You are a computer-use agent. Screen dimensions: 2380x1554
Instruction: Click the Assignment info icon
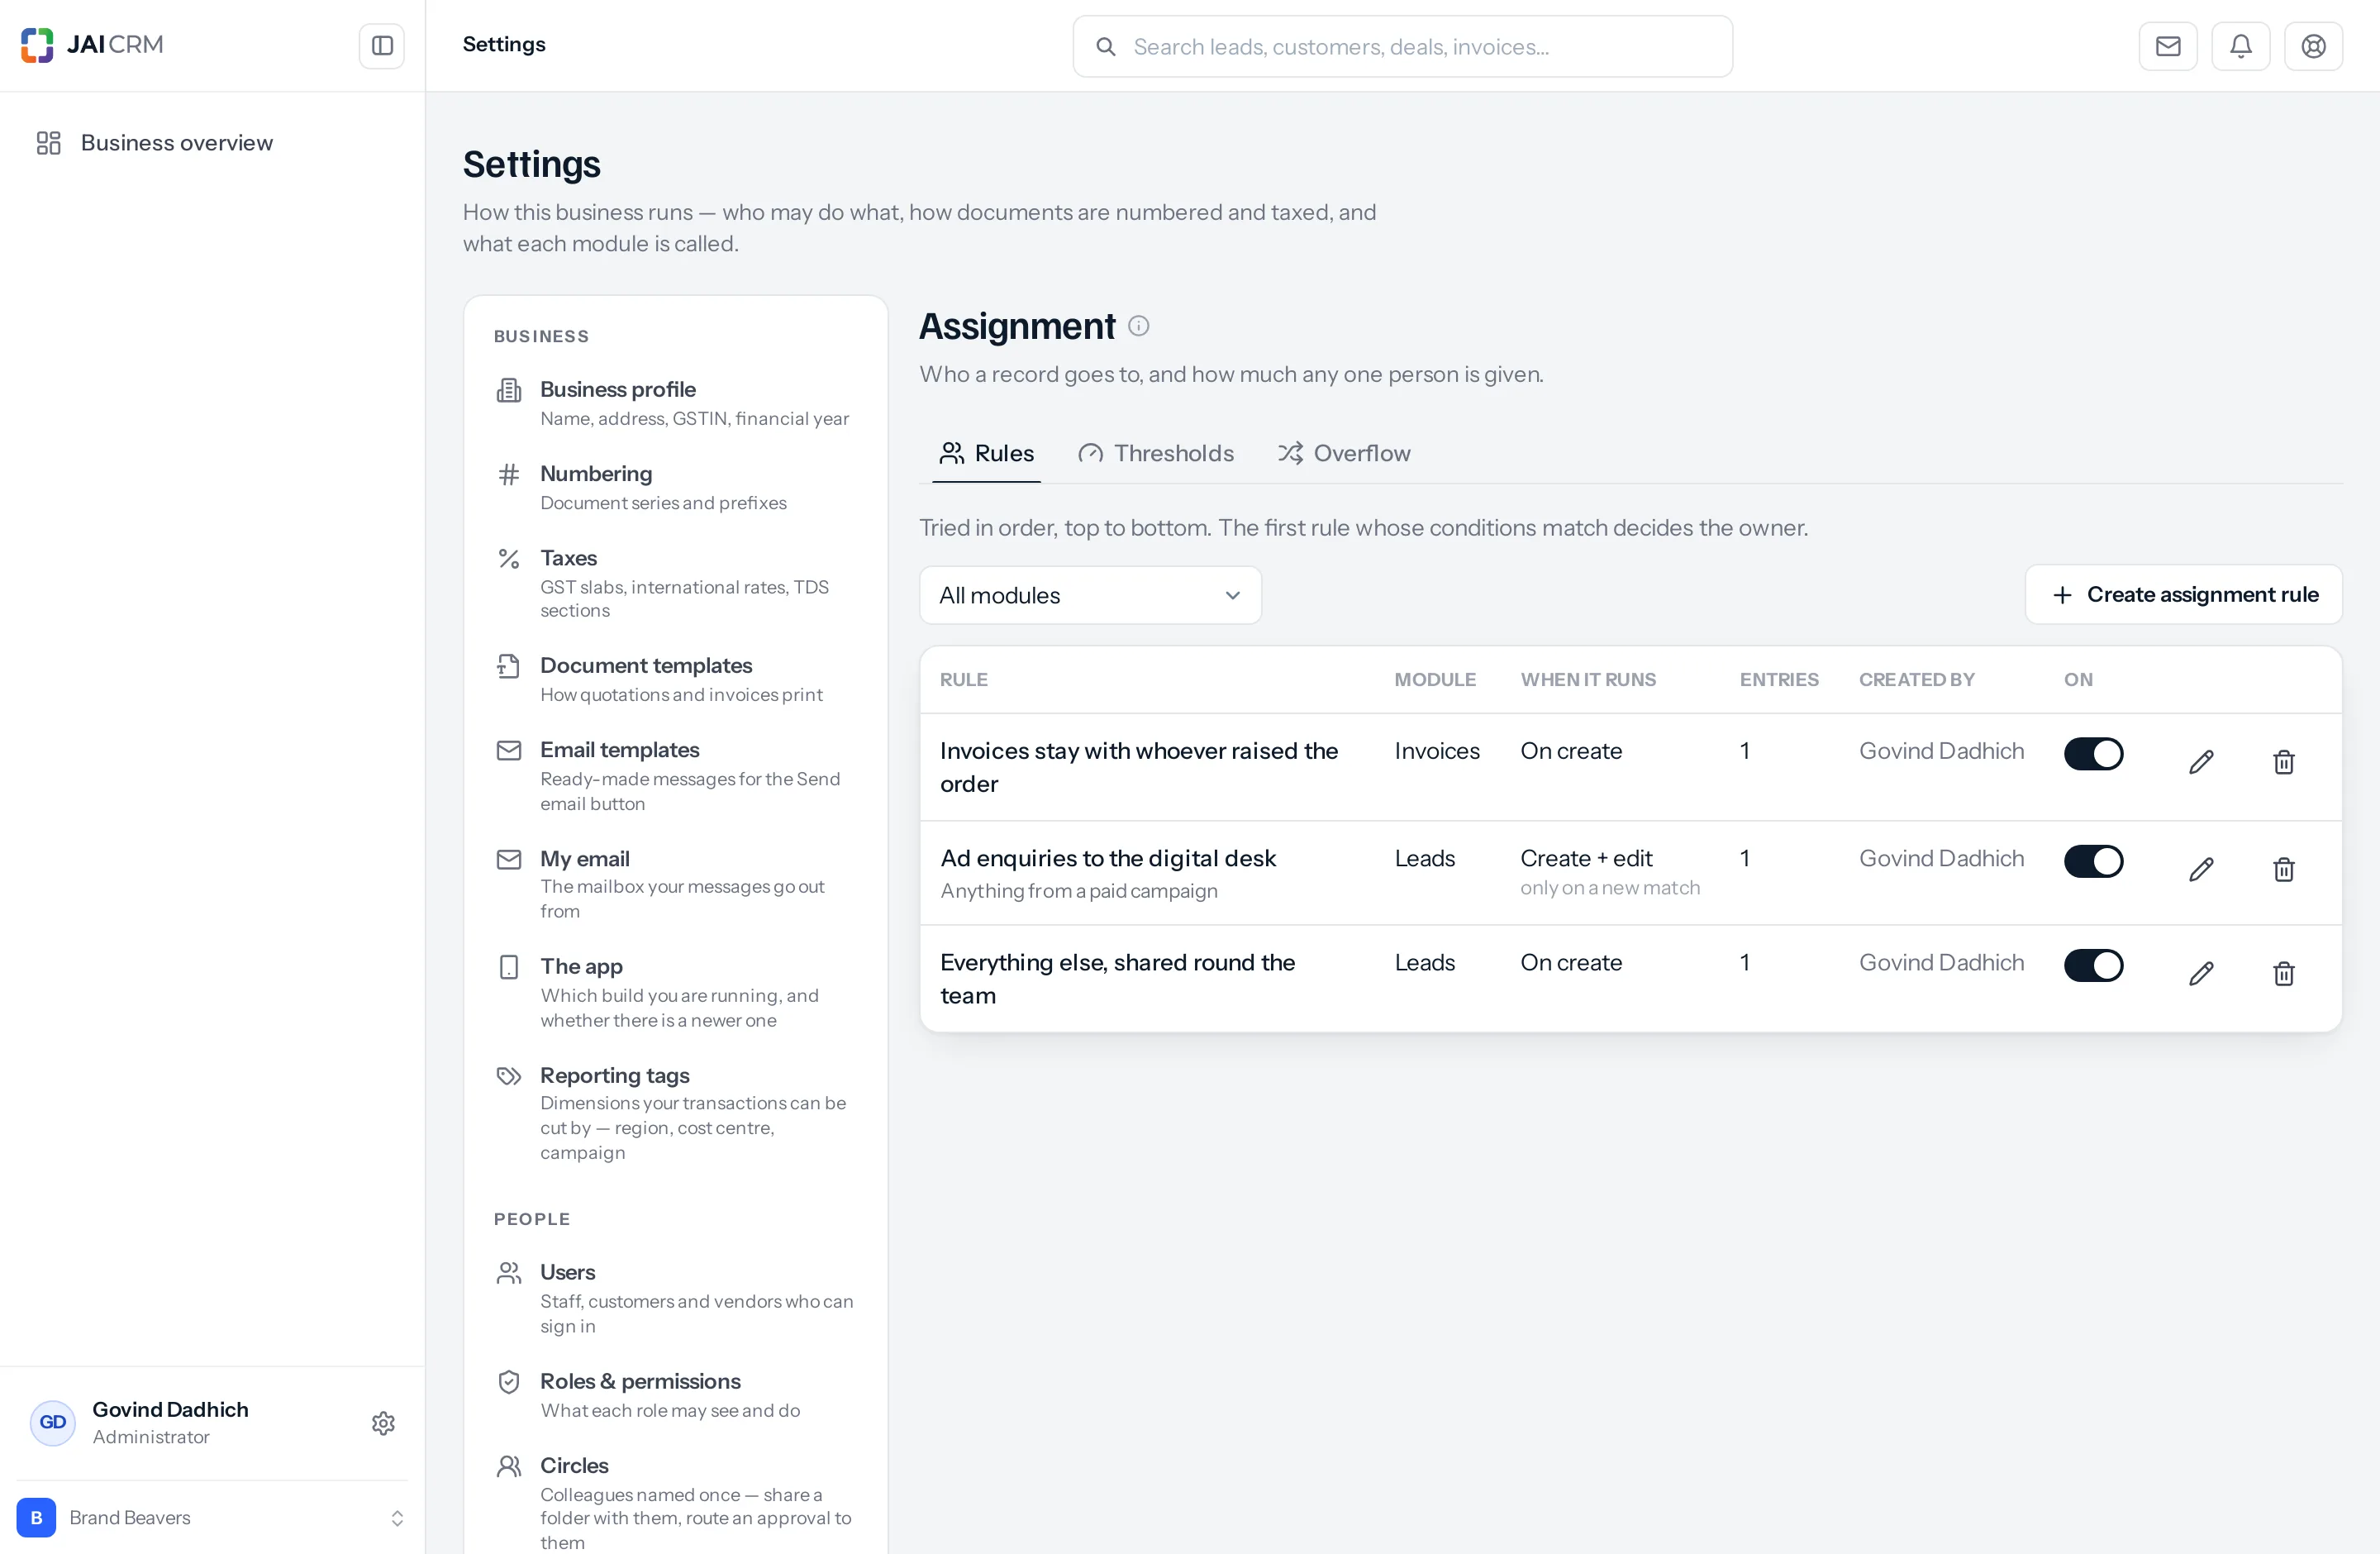(1139, 326)
